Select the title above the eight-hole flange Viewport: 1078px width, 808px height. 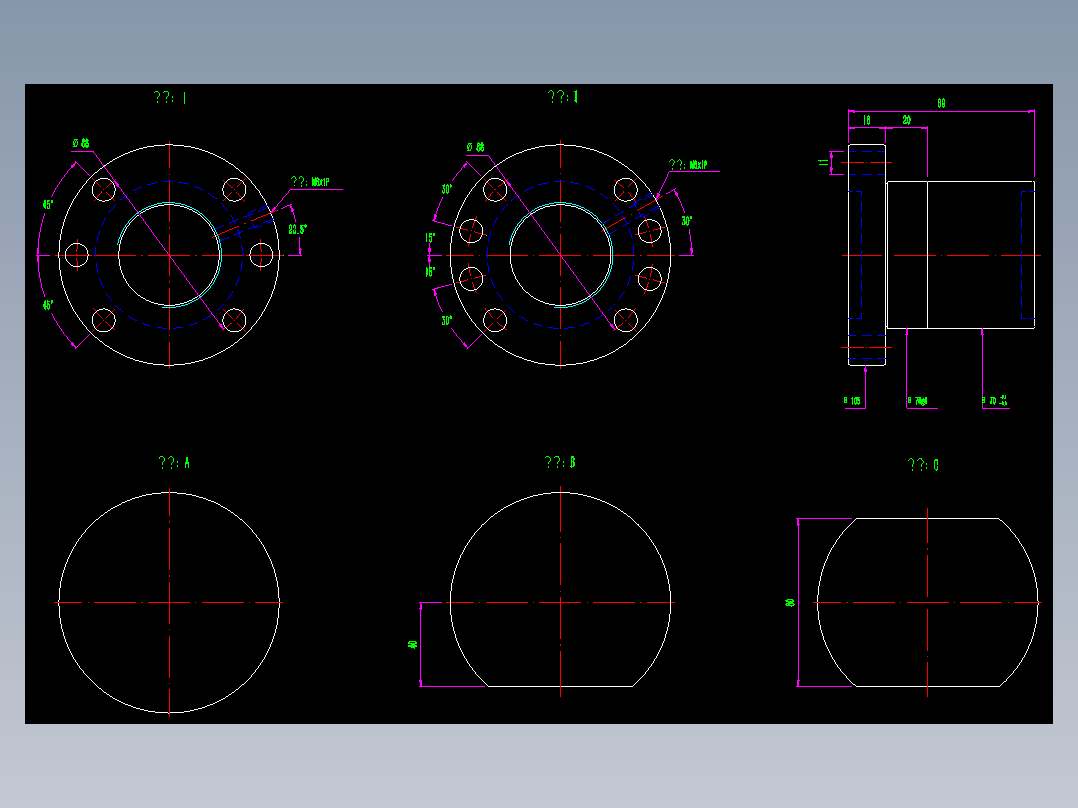[563, 97]
